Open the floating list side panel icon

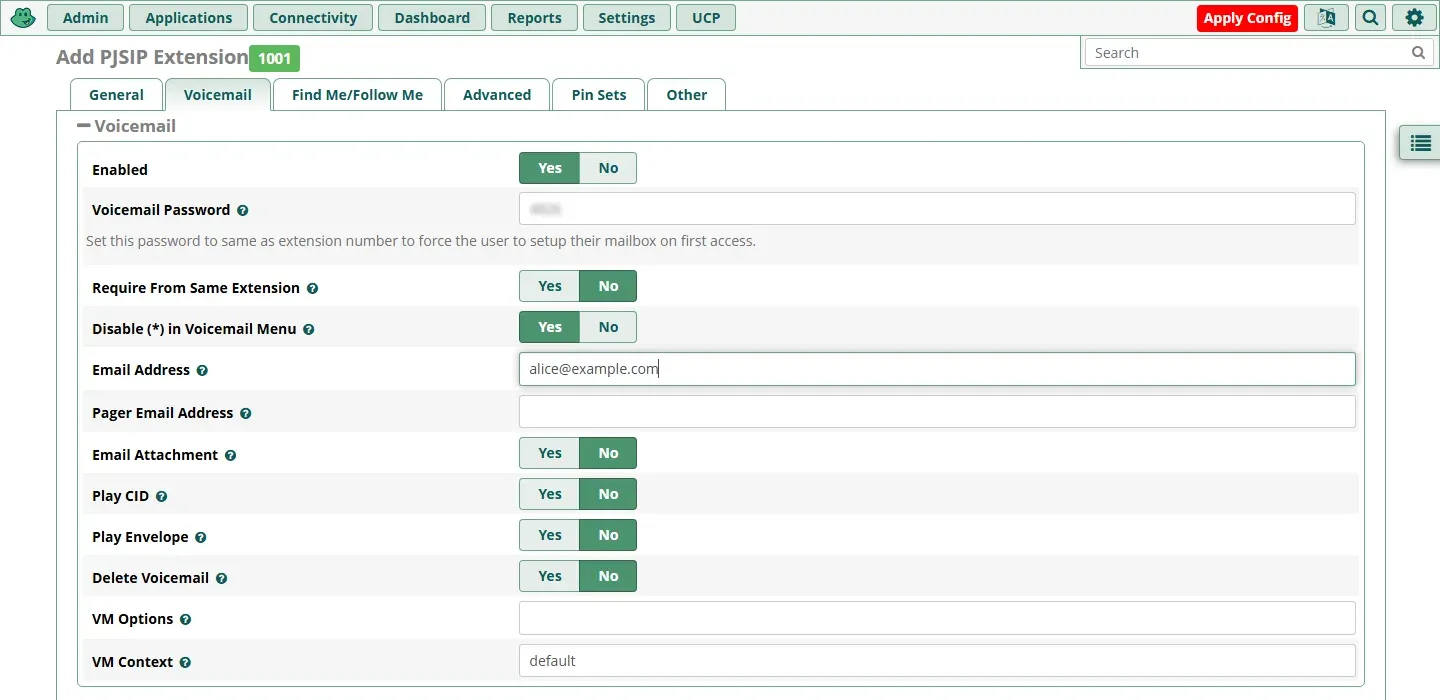[x=1420, y=143]
